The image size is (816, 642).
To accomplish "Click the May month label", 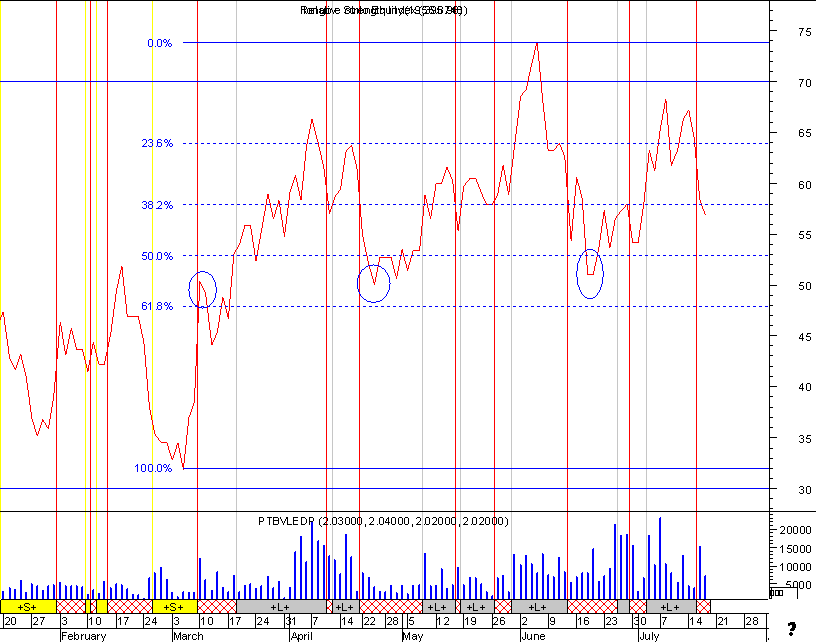I will pos(413,636).
